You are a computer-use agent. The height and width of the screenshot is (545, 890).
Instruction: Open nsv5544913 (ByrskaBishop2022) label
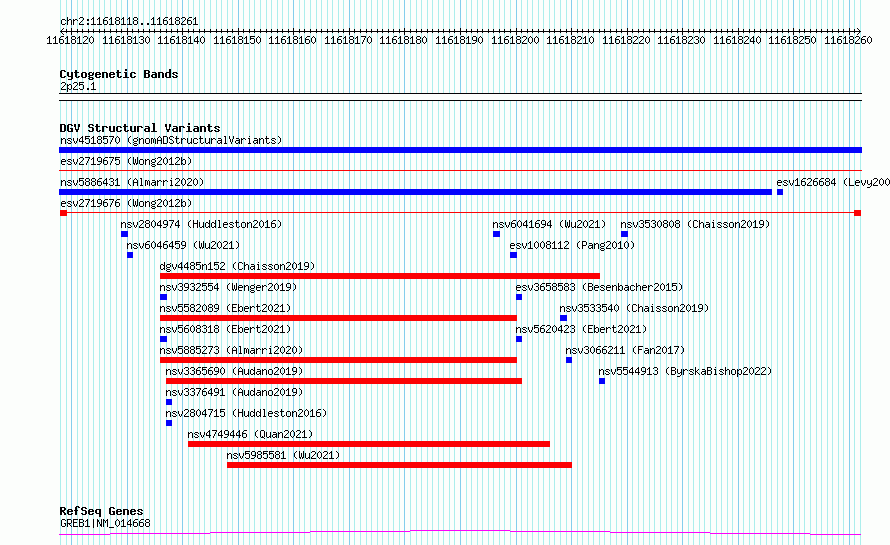(686, 371)
